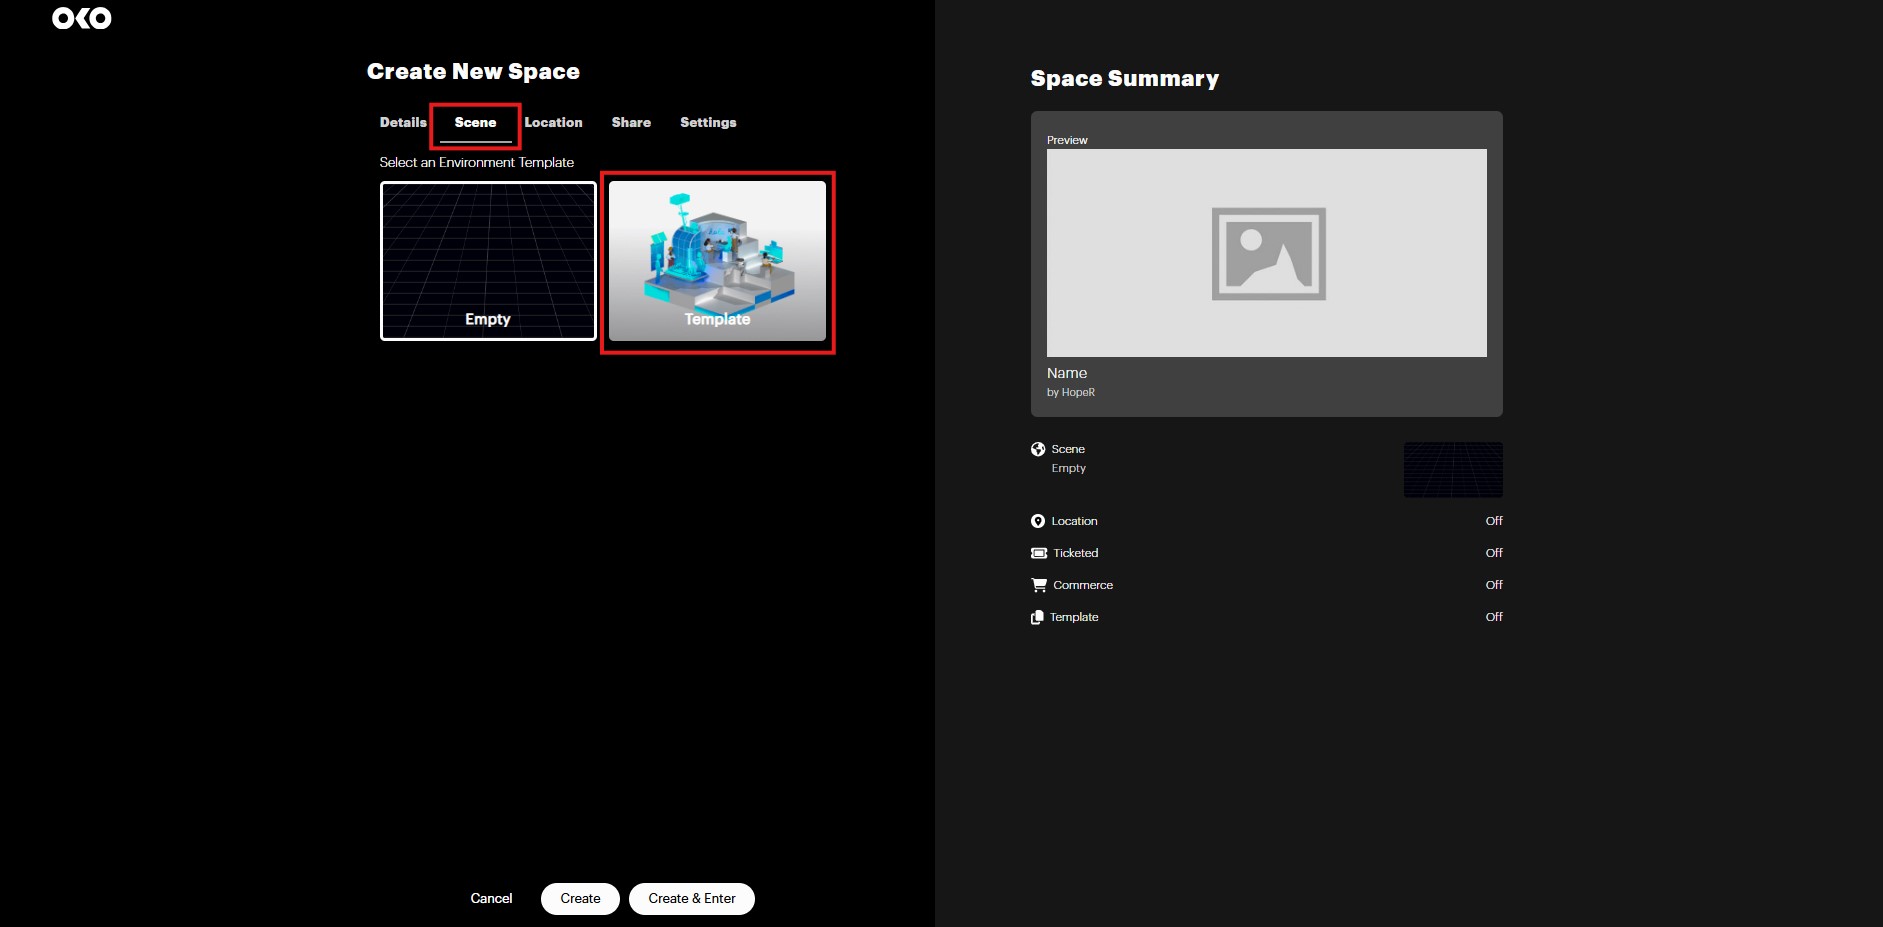Choose the Template environment thumbnail

pyautogui.click(x=717, y=260)
